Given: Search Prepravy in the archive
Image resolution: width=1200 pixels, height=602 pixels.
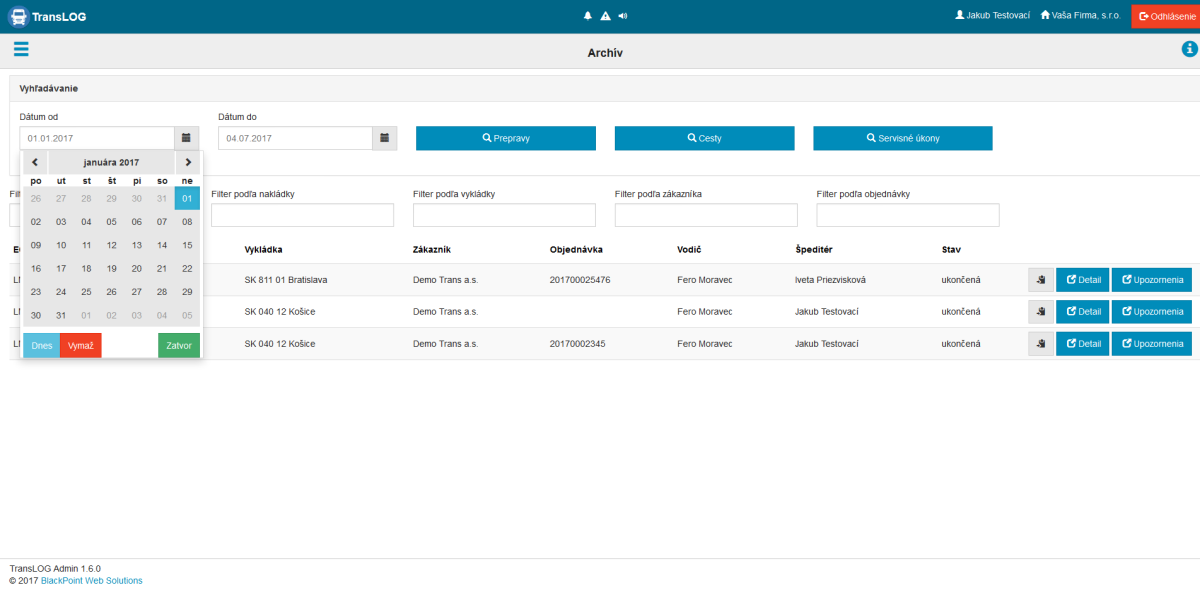Looking at the screenshot, I should (505, 138).
